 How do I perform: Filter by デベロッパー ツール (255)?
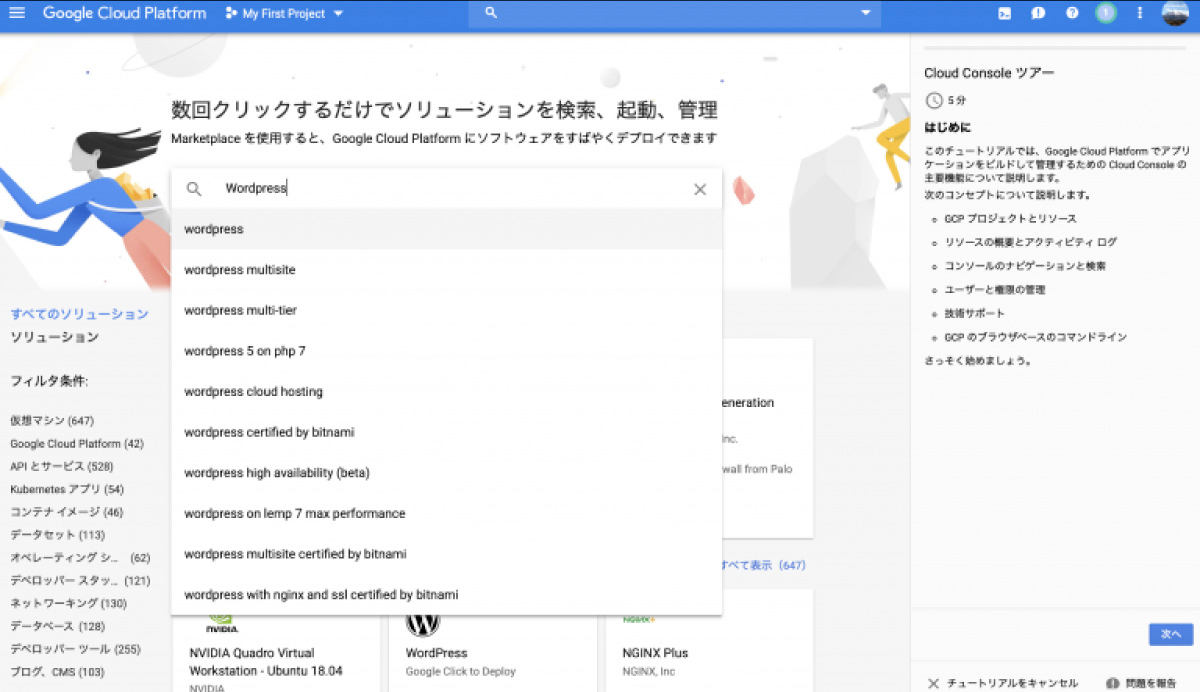coord(75,649)
